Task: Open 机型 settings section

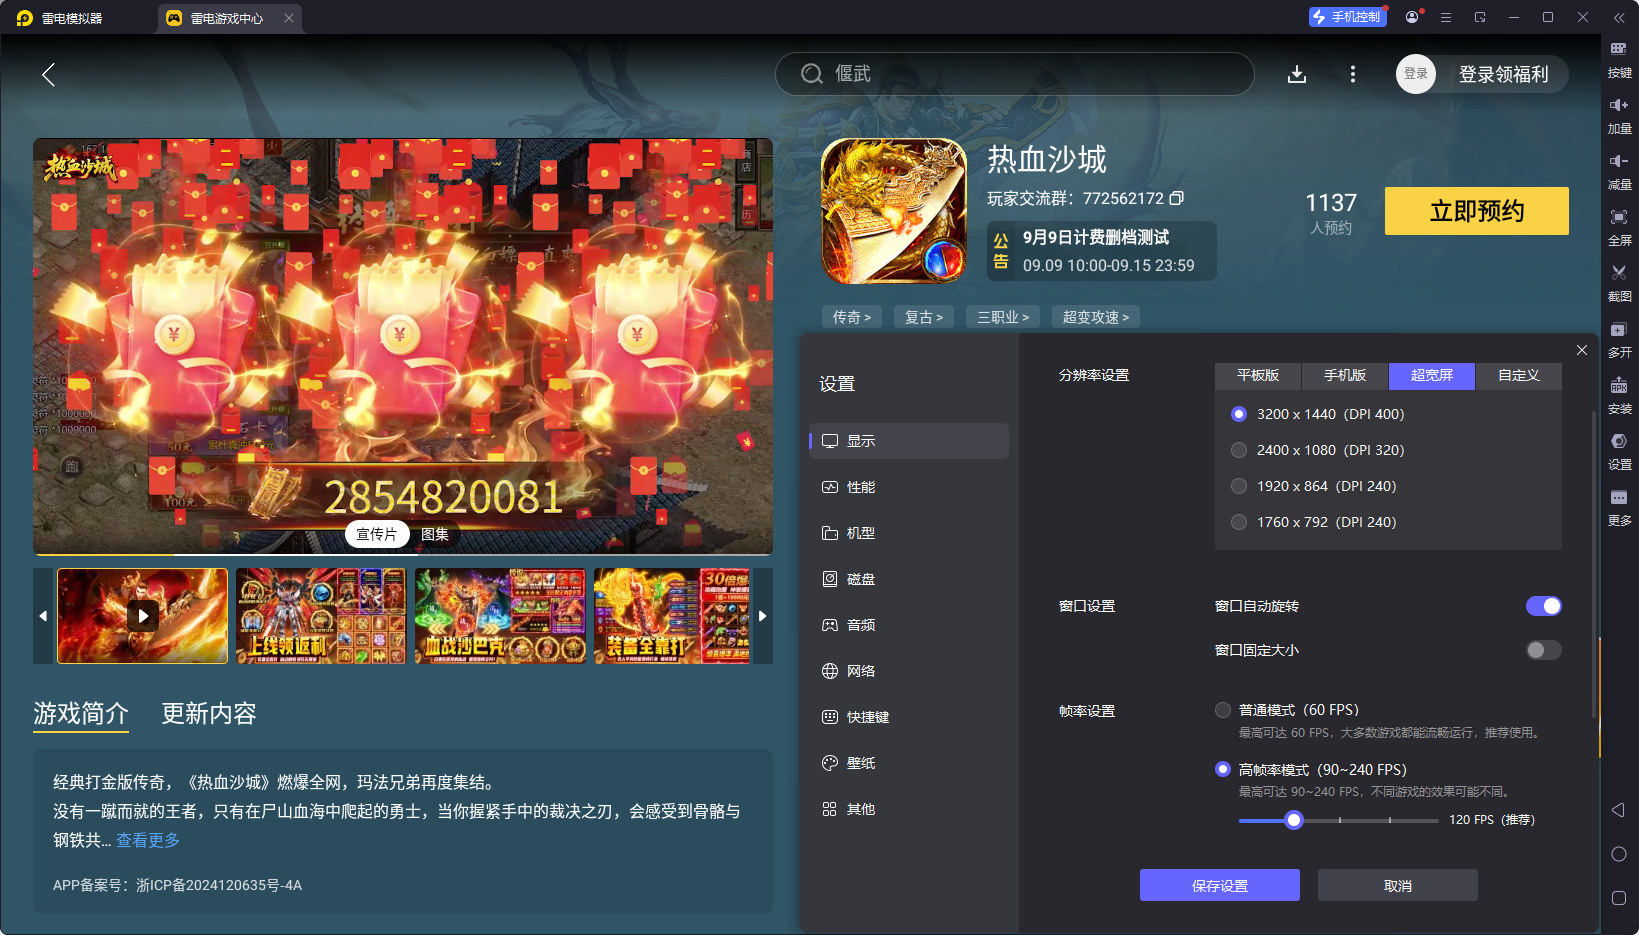Action: tap(909, 533)
